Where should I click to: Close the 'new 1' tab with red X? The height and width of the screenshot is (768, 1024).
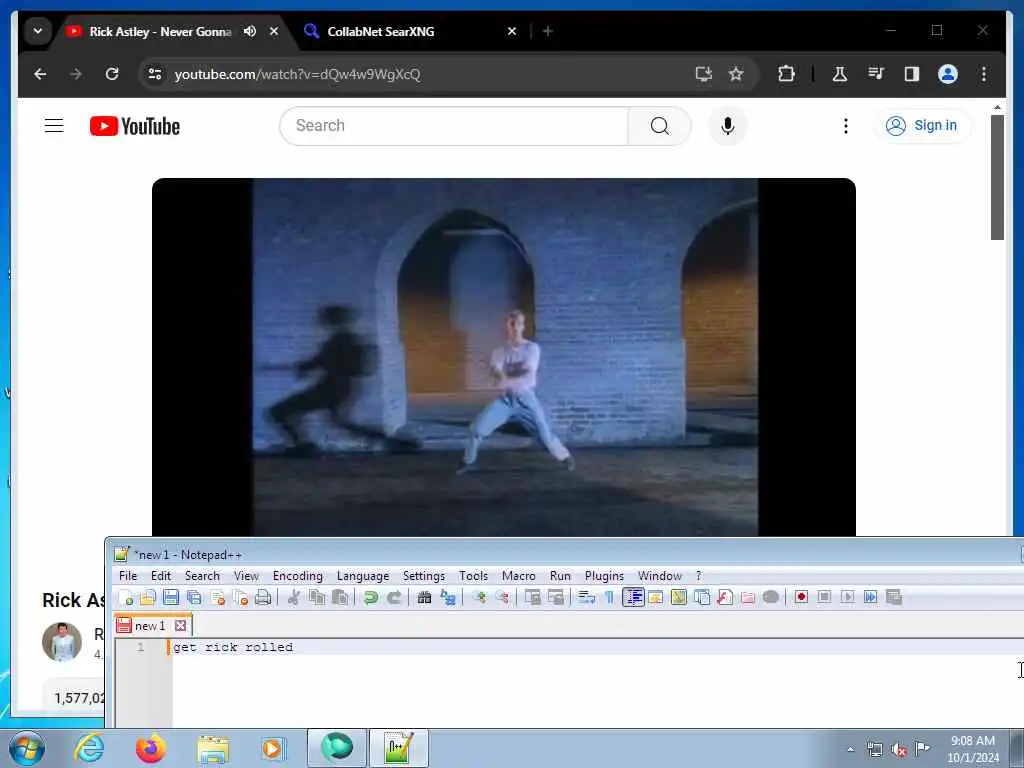coord(180,626)
